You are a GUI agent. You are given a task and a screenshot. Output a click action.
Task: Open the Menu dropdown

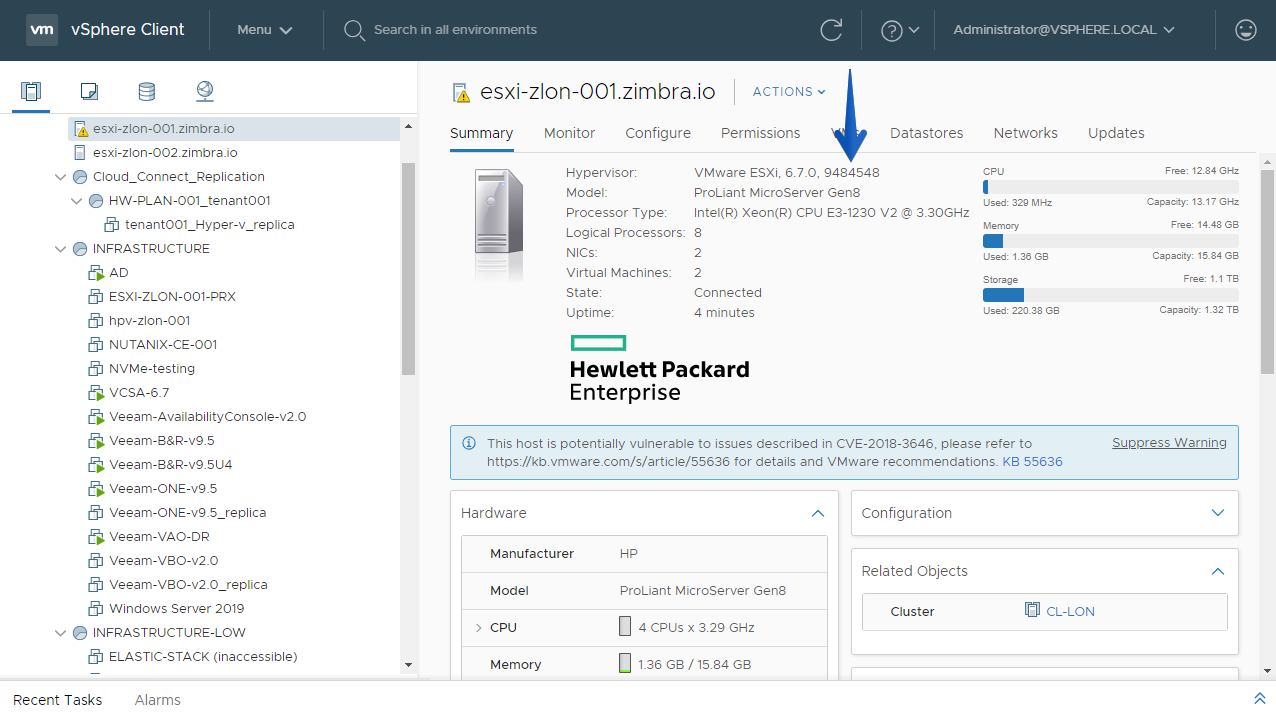pos(265,30)
